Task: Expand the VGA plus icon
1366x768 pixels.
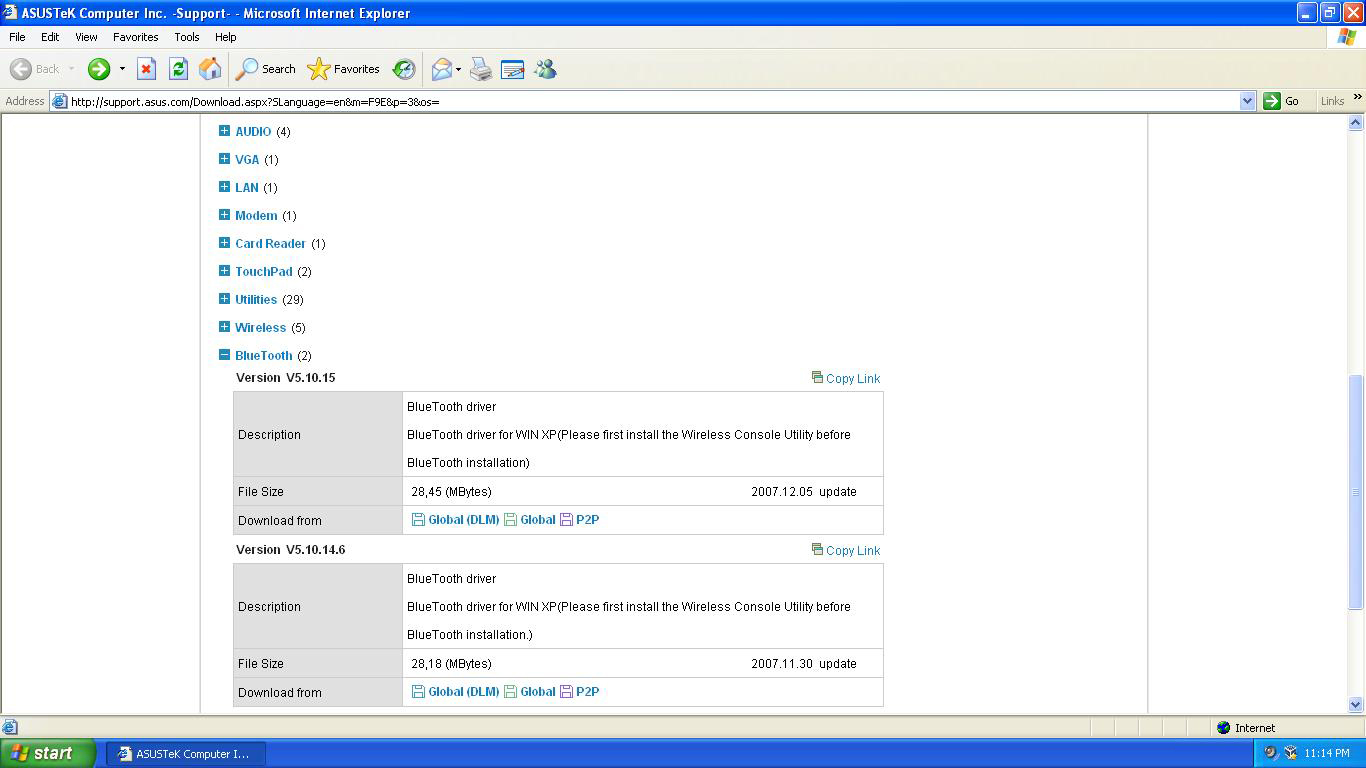Action: 224,158
